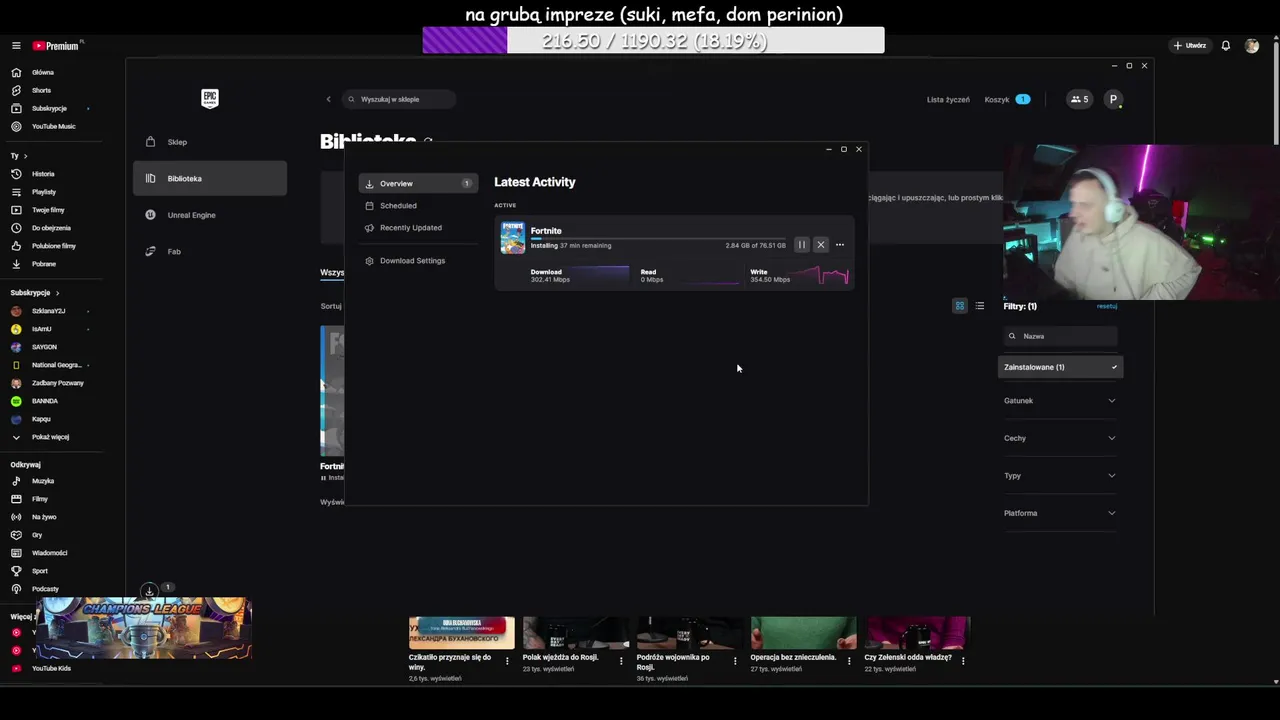The width and height of the screenshot is (1280, 720).
Task: Open Utwórz create button
Action: tap(1190, 46)
